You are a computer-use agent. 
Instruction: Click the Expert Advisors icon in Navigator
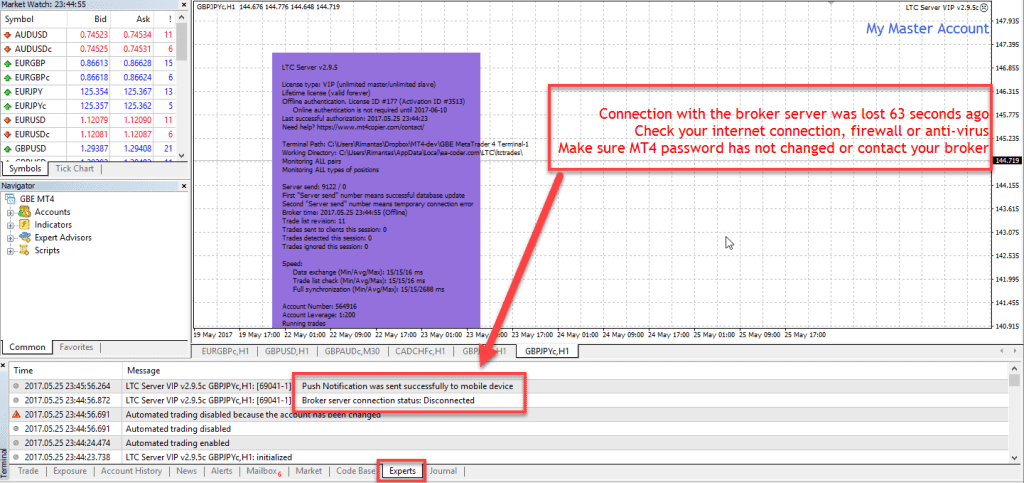25,238
